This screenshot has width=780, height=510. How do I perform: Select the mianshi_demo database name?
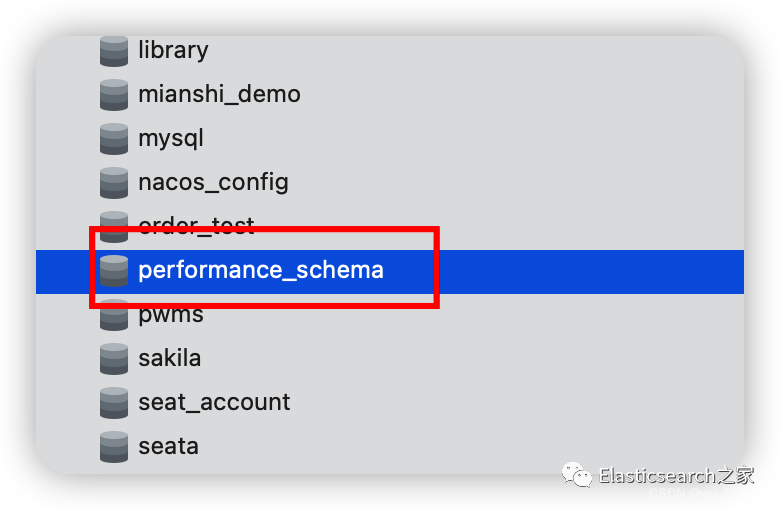219,94
